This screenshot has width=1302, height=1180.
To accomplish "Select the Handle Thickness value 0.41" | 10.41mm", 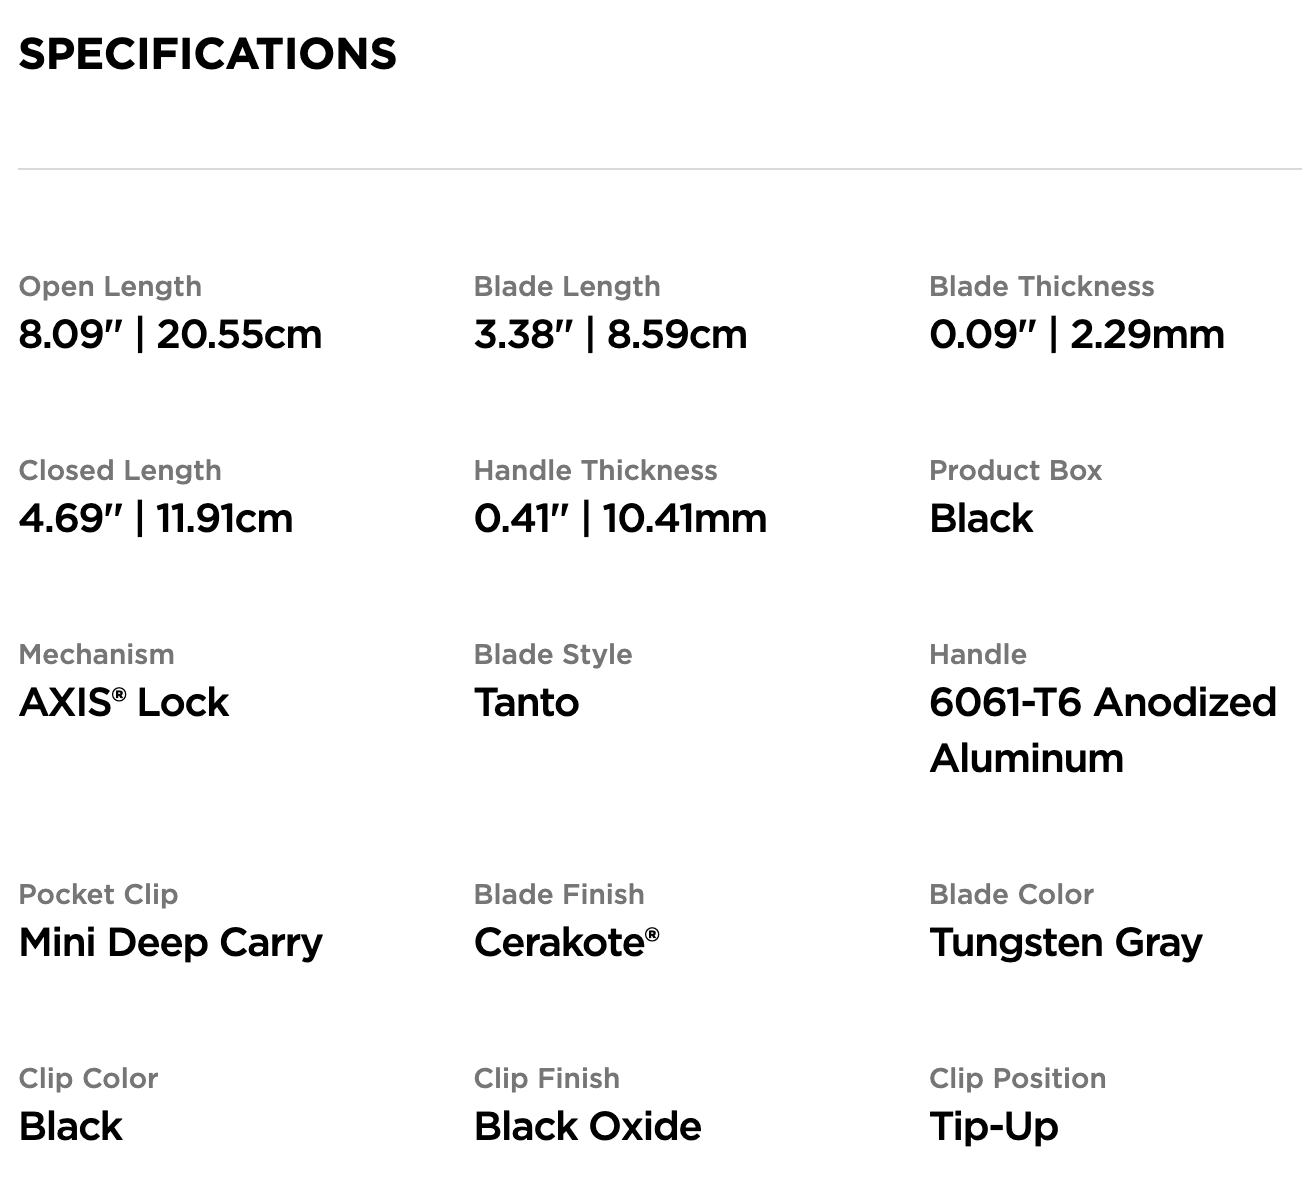I will tap(620, 518).
